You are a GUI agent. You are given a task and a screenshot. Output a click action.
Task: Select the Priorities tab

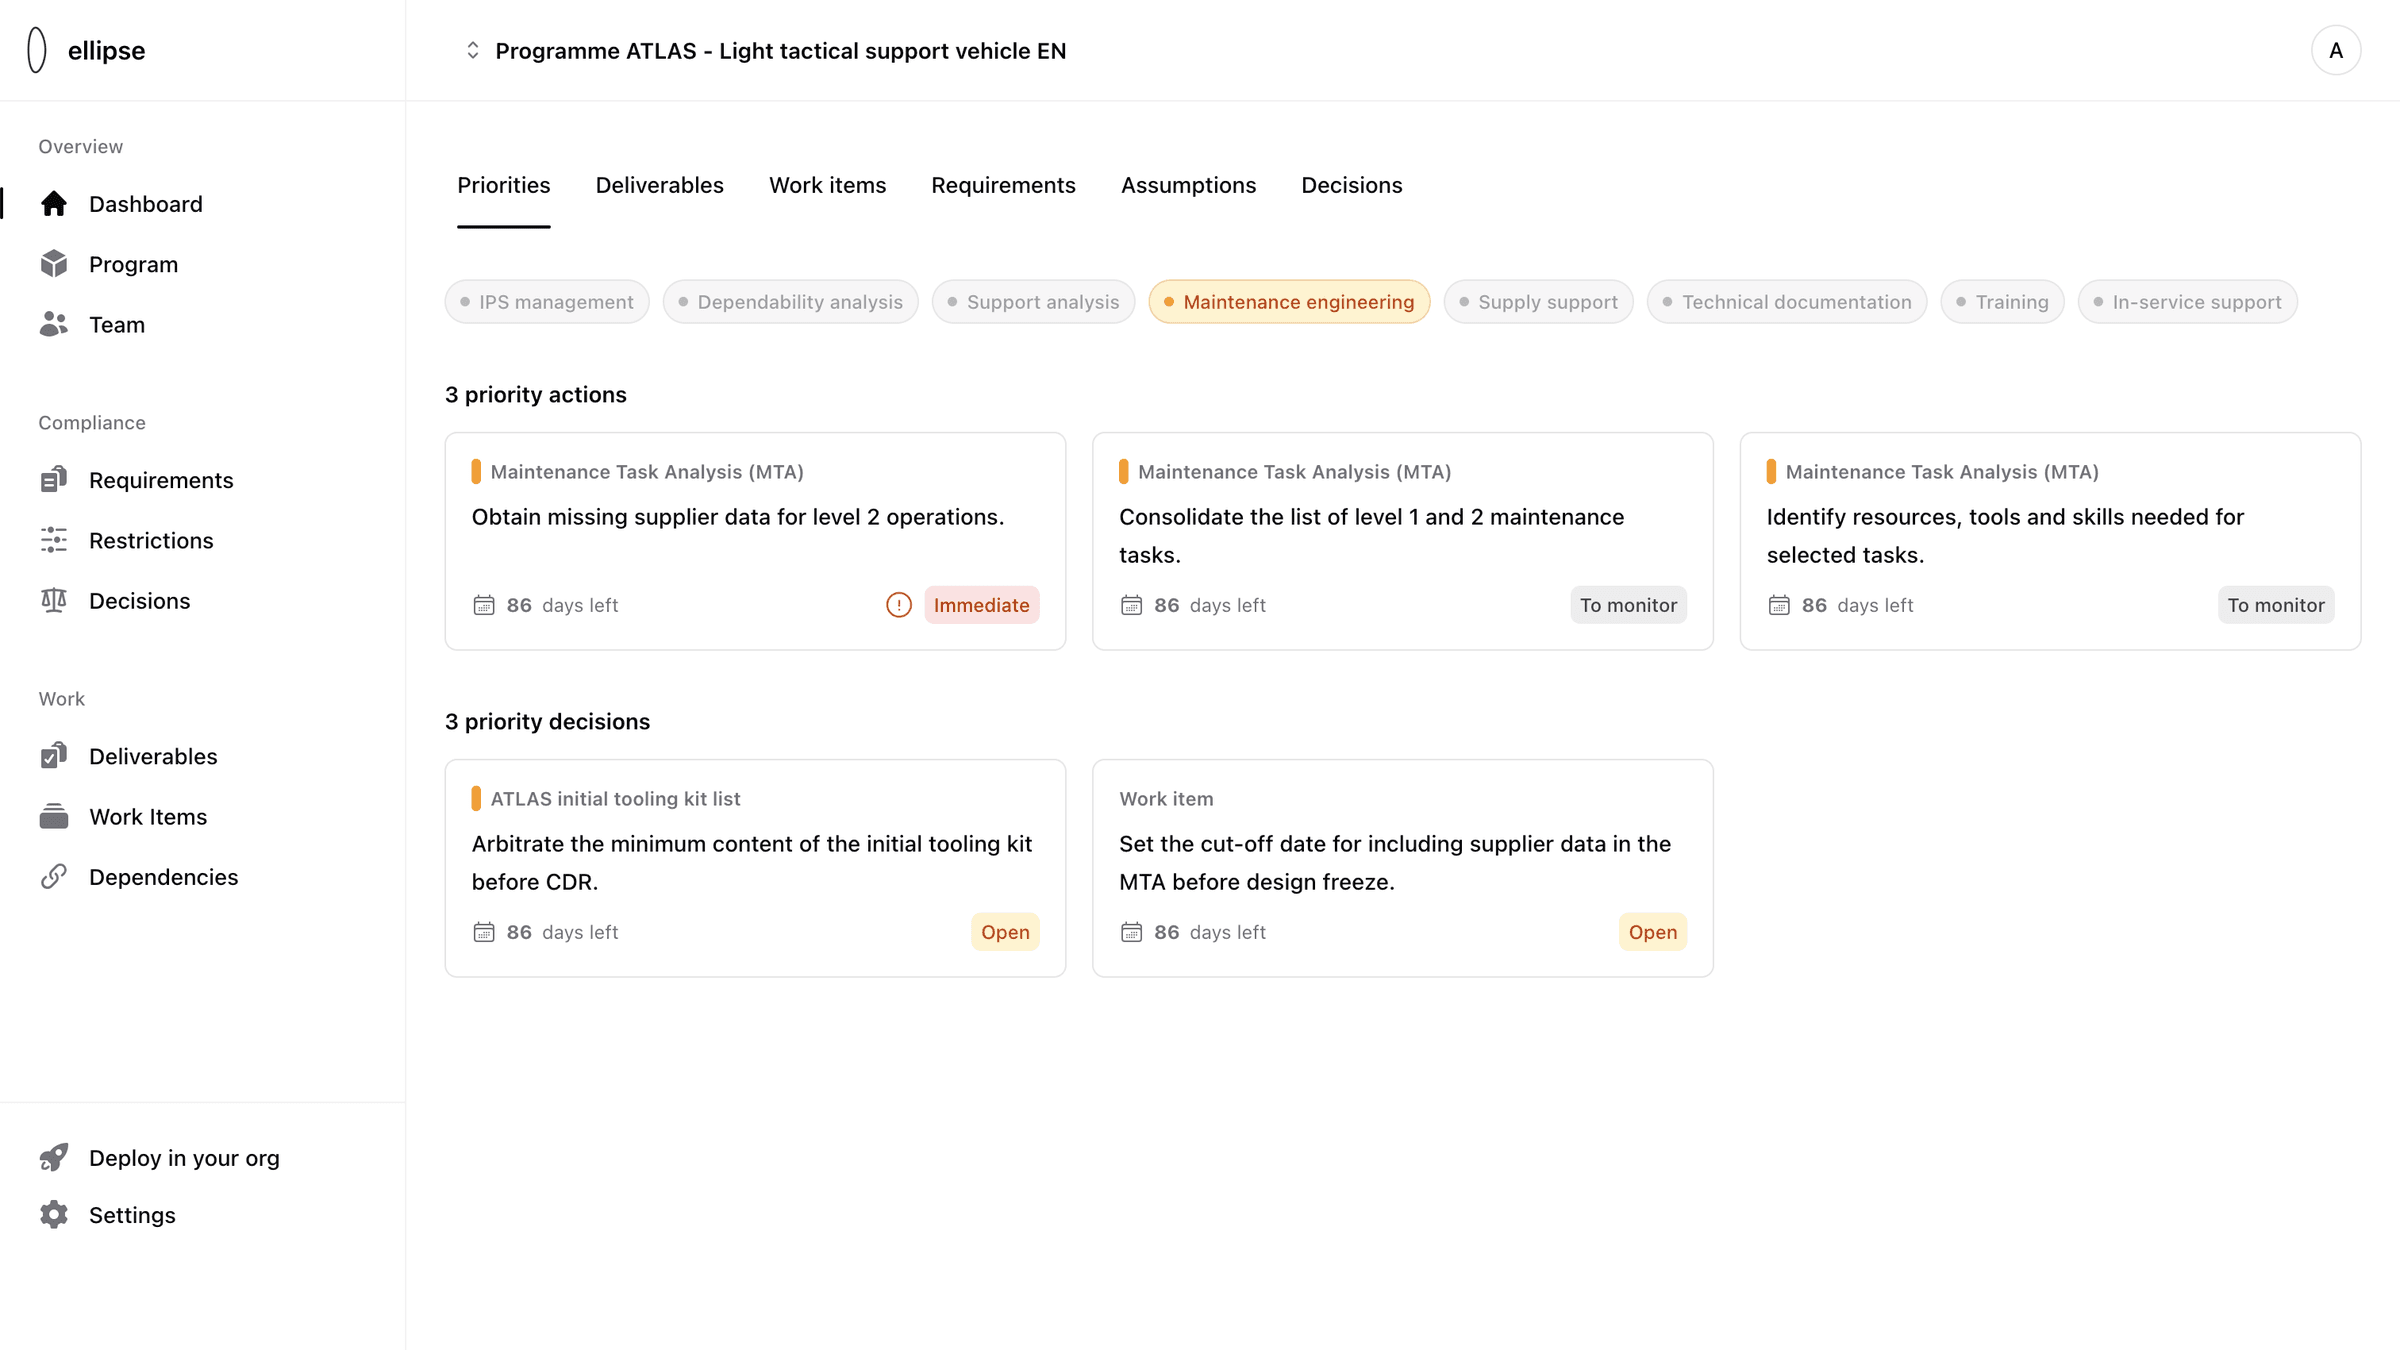tap(503, 185)
